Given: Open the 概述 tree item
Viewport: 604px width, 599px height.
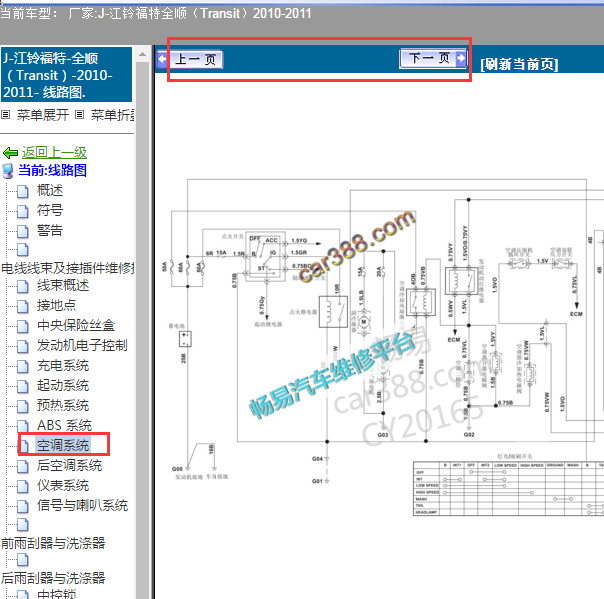Looking at the screenshot, I should click(50, 190).
